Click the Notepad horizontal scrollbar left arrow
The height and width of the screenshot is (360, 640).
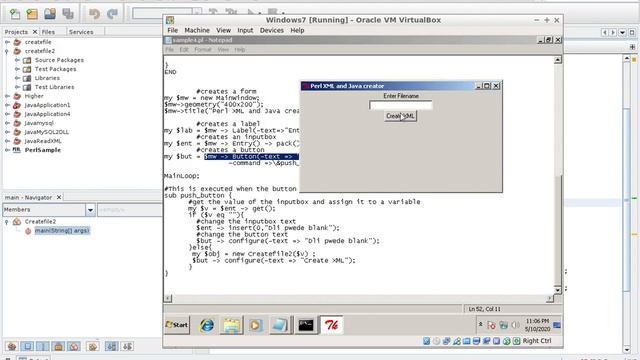[168, 298]
